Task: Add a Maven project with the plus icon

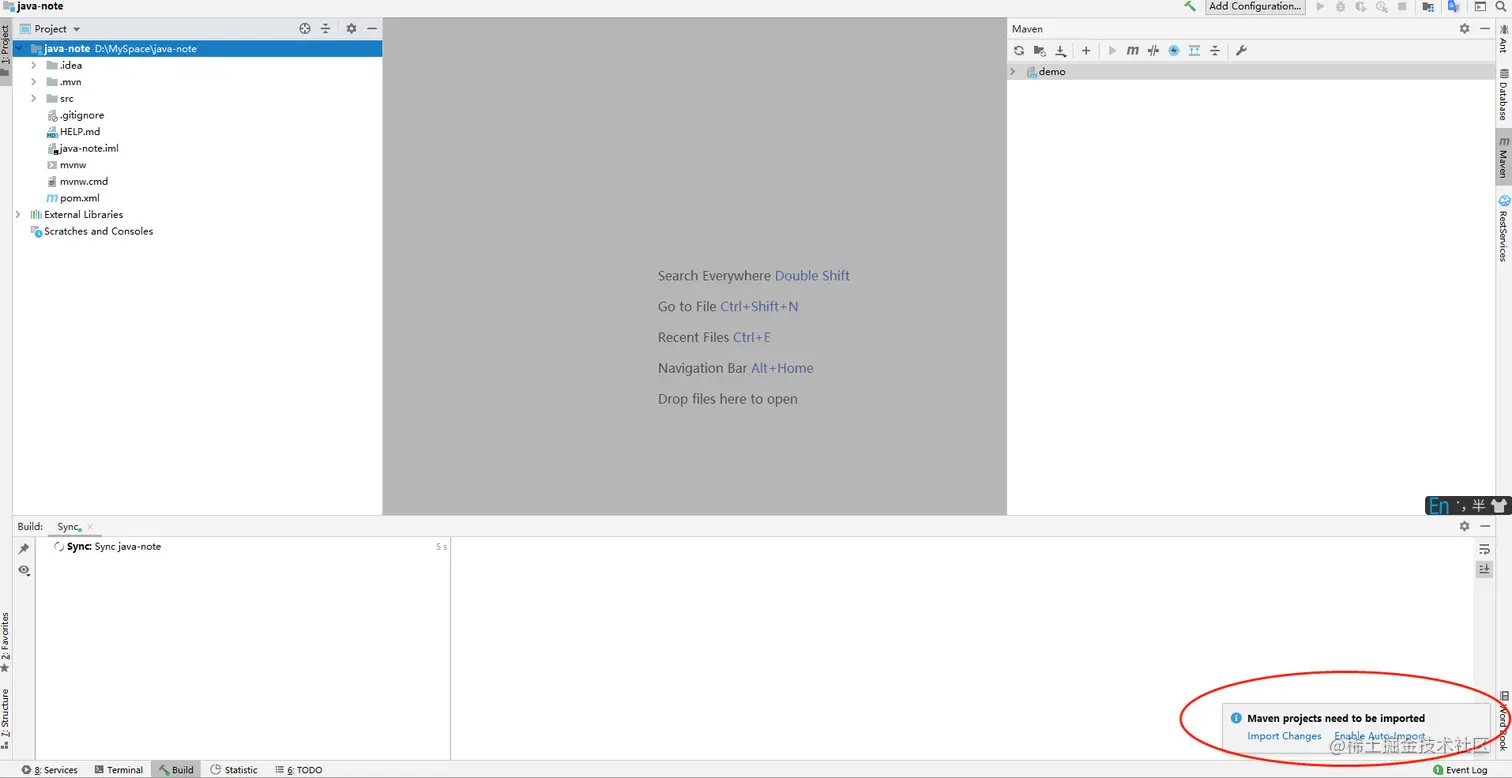Action: (x=1086, y=51)
